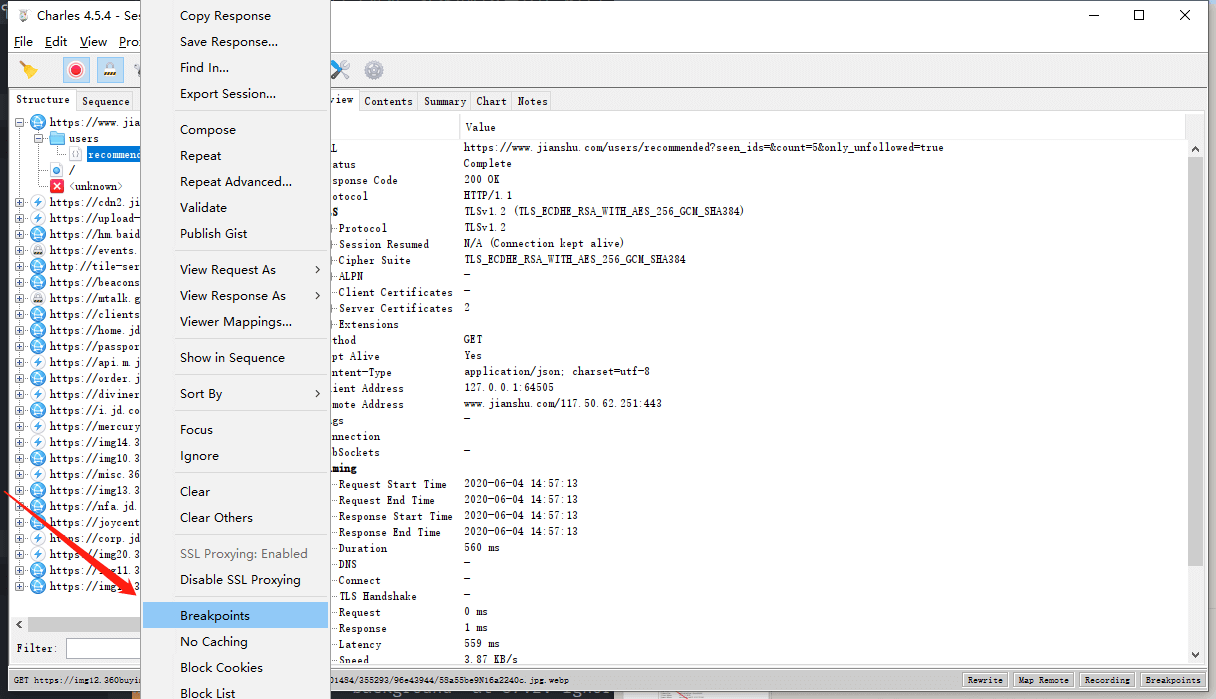
Task: Click the globe icon of https://nfa.jd. host
Action: (38, 506)
